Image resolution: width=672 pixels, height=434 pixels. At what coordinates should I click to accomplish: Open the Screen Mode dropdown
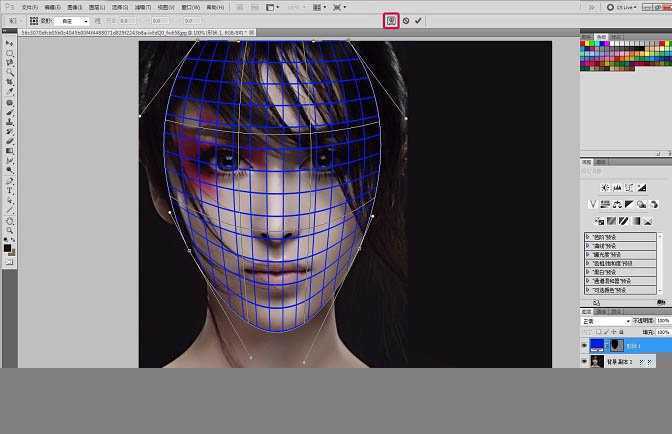pyautogui.click(x=340, y=7)
